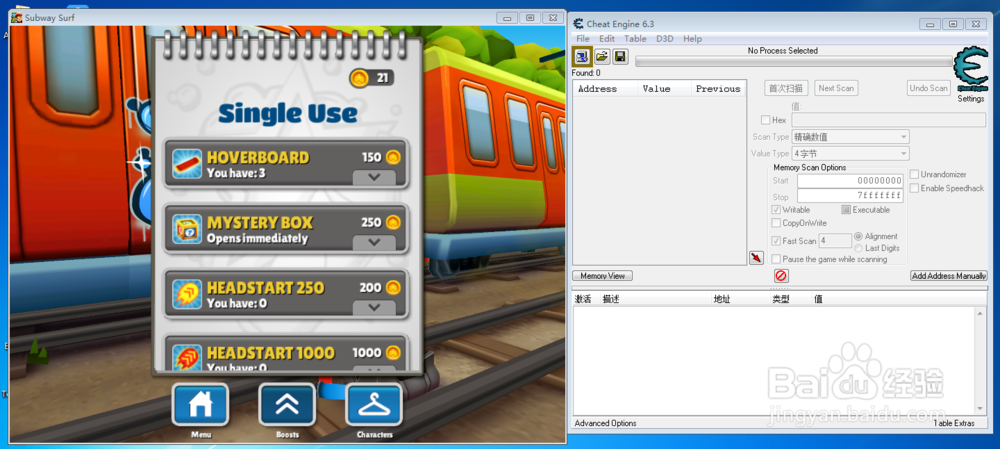Enable the Unrandomizer checkbox
This screenshot has width=1000, height=449.
(914, 174)
